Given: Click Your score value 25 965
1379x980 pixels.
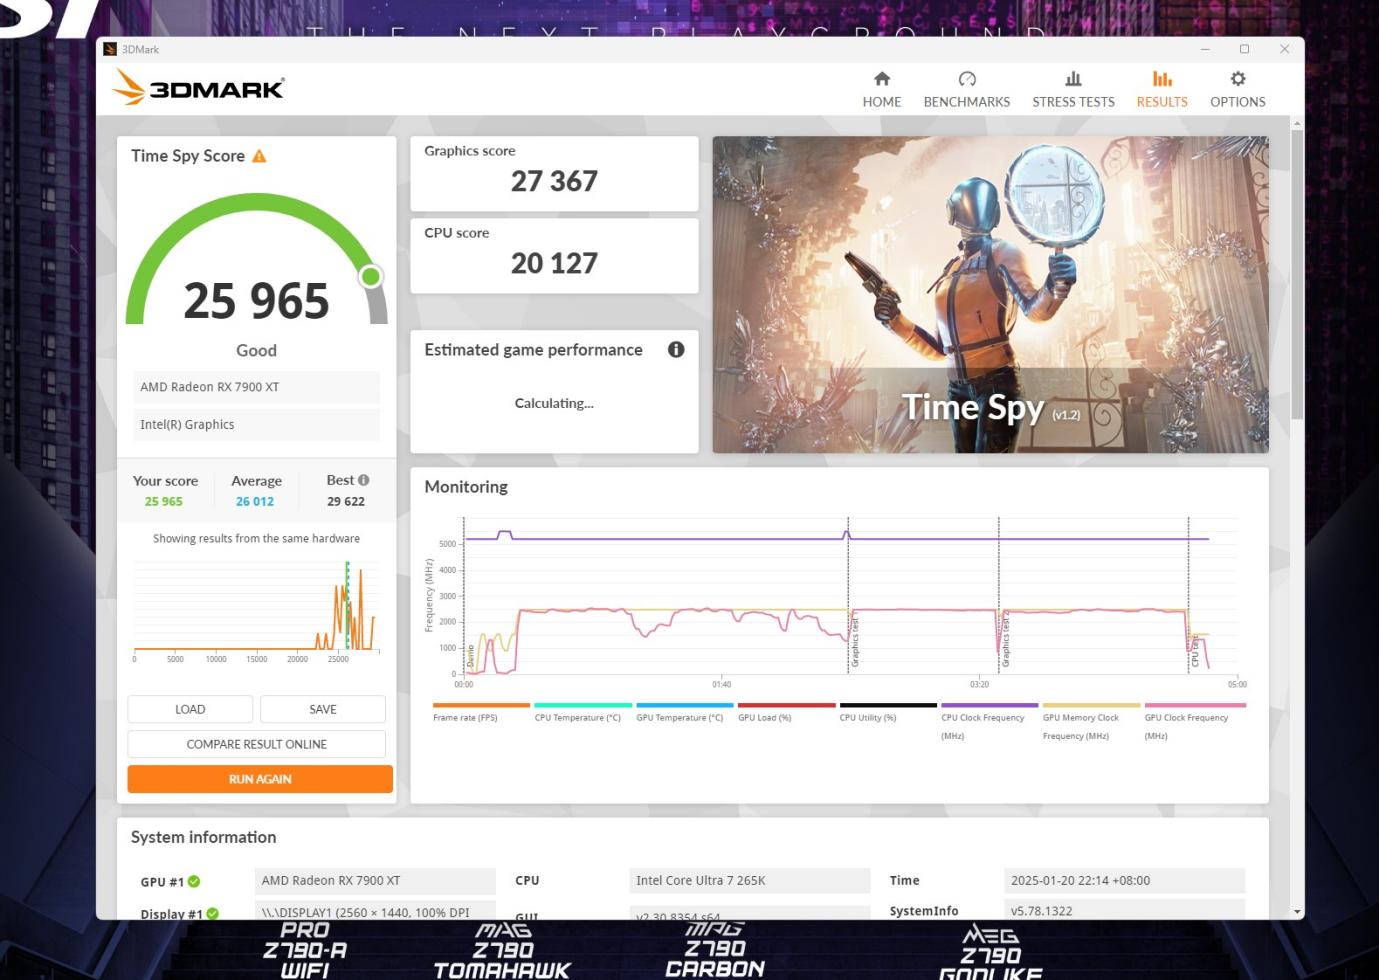Looking at the screenshot, I should pos(164,502).
